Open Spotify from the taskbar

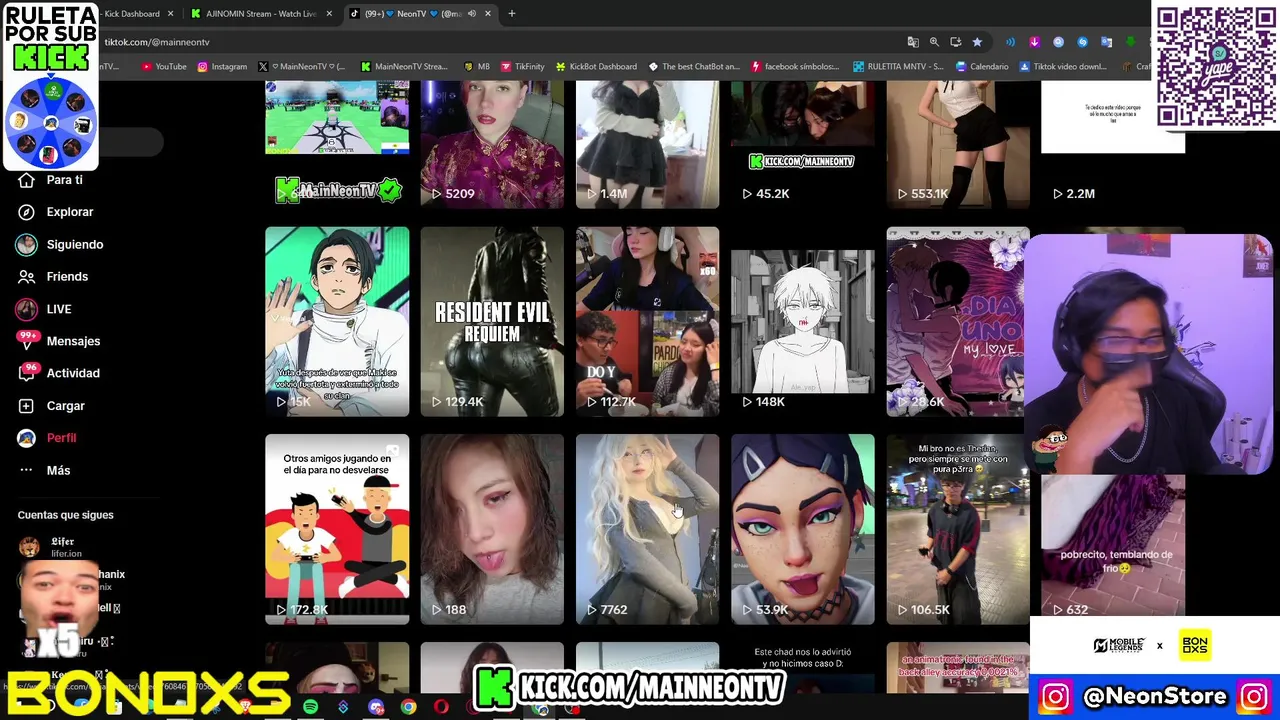(311, 707)
